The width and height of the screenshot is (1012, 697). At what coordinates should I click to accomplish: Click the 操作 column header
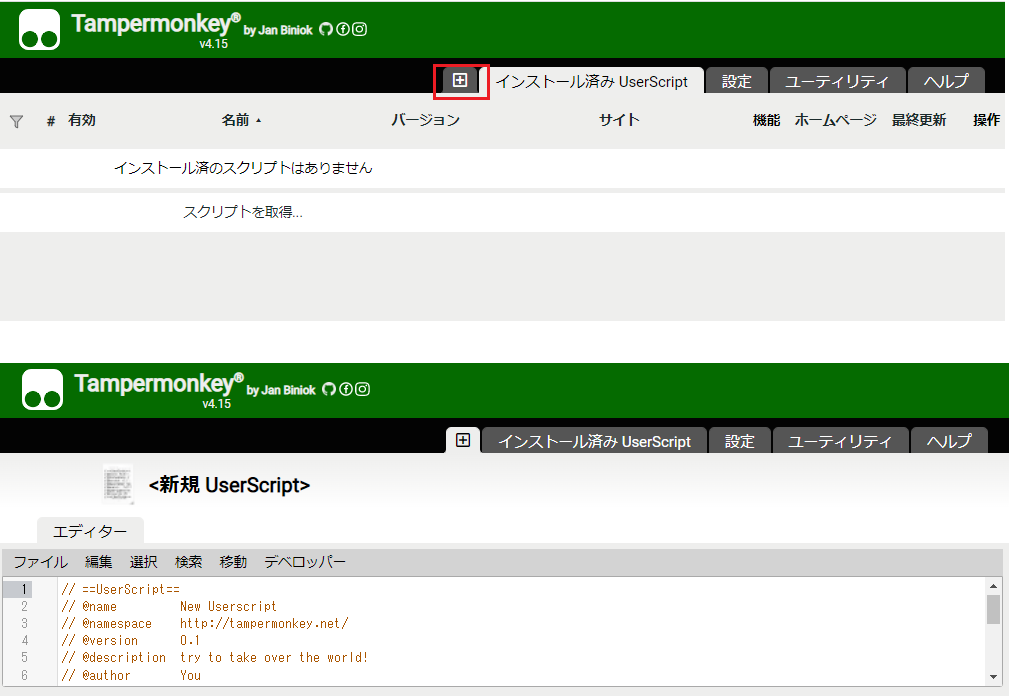(986, 120)
